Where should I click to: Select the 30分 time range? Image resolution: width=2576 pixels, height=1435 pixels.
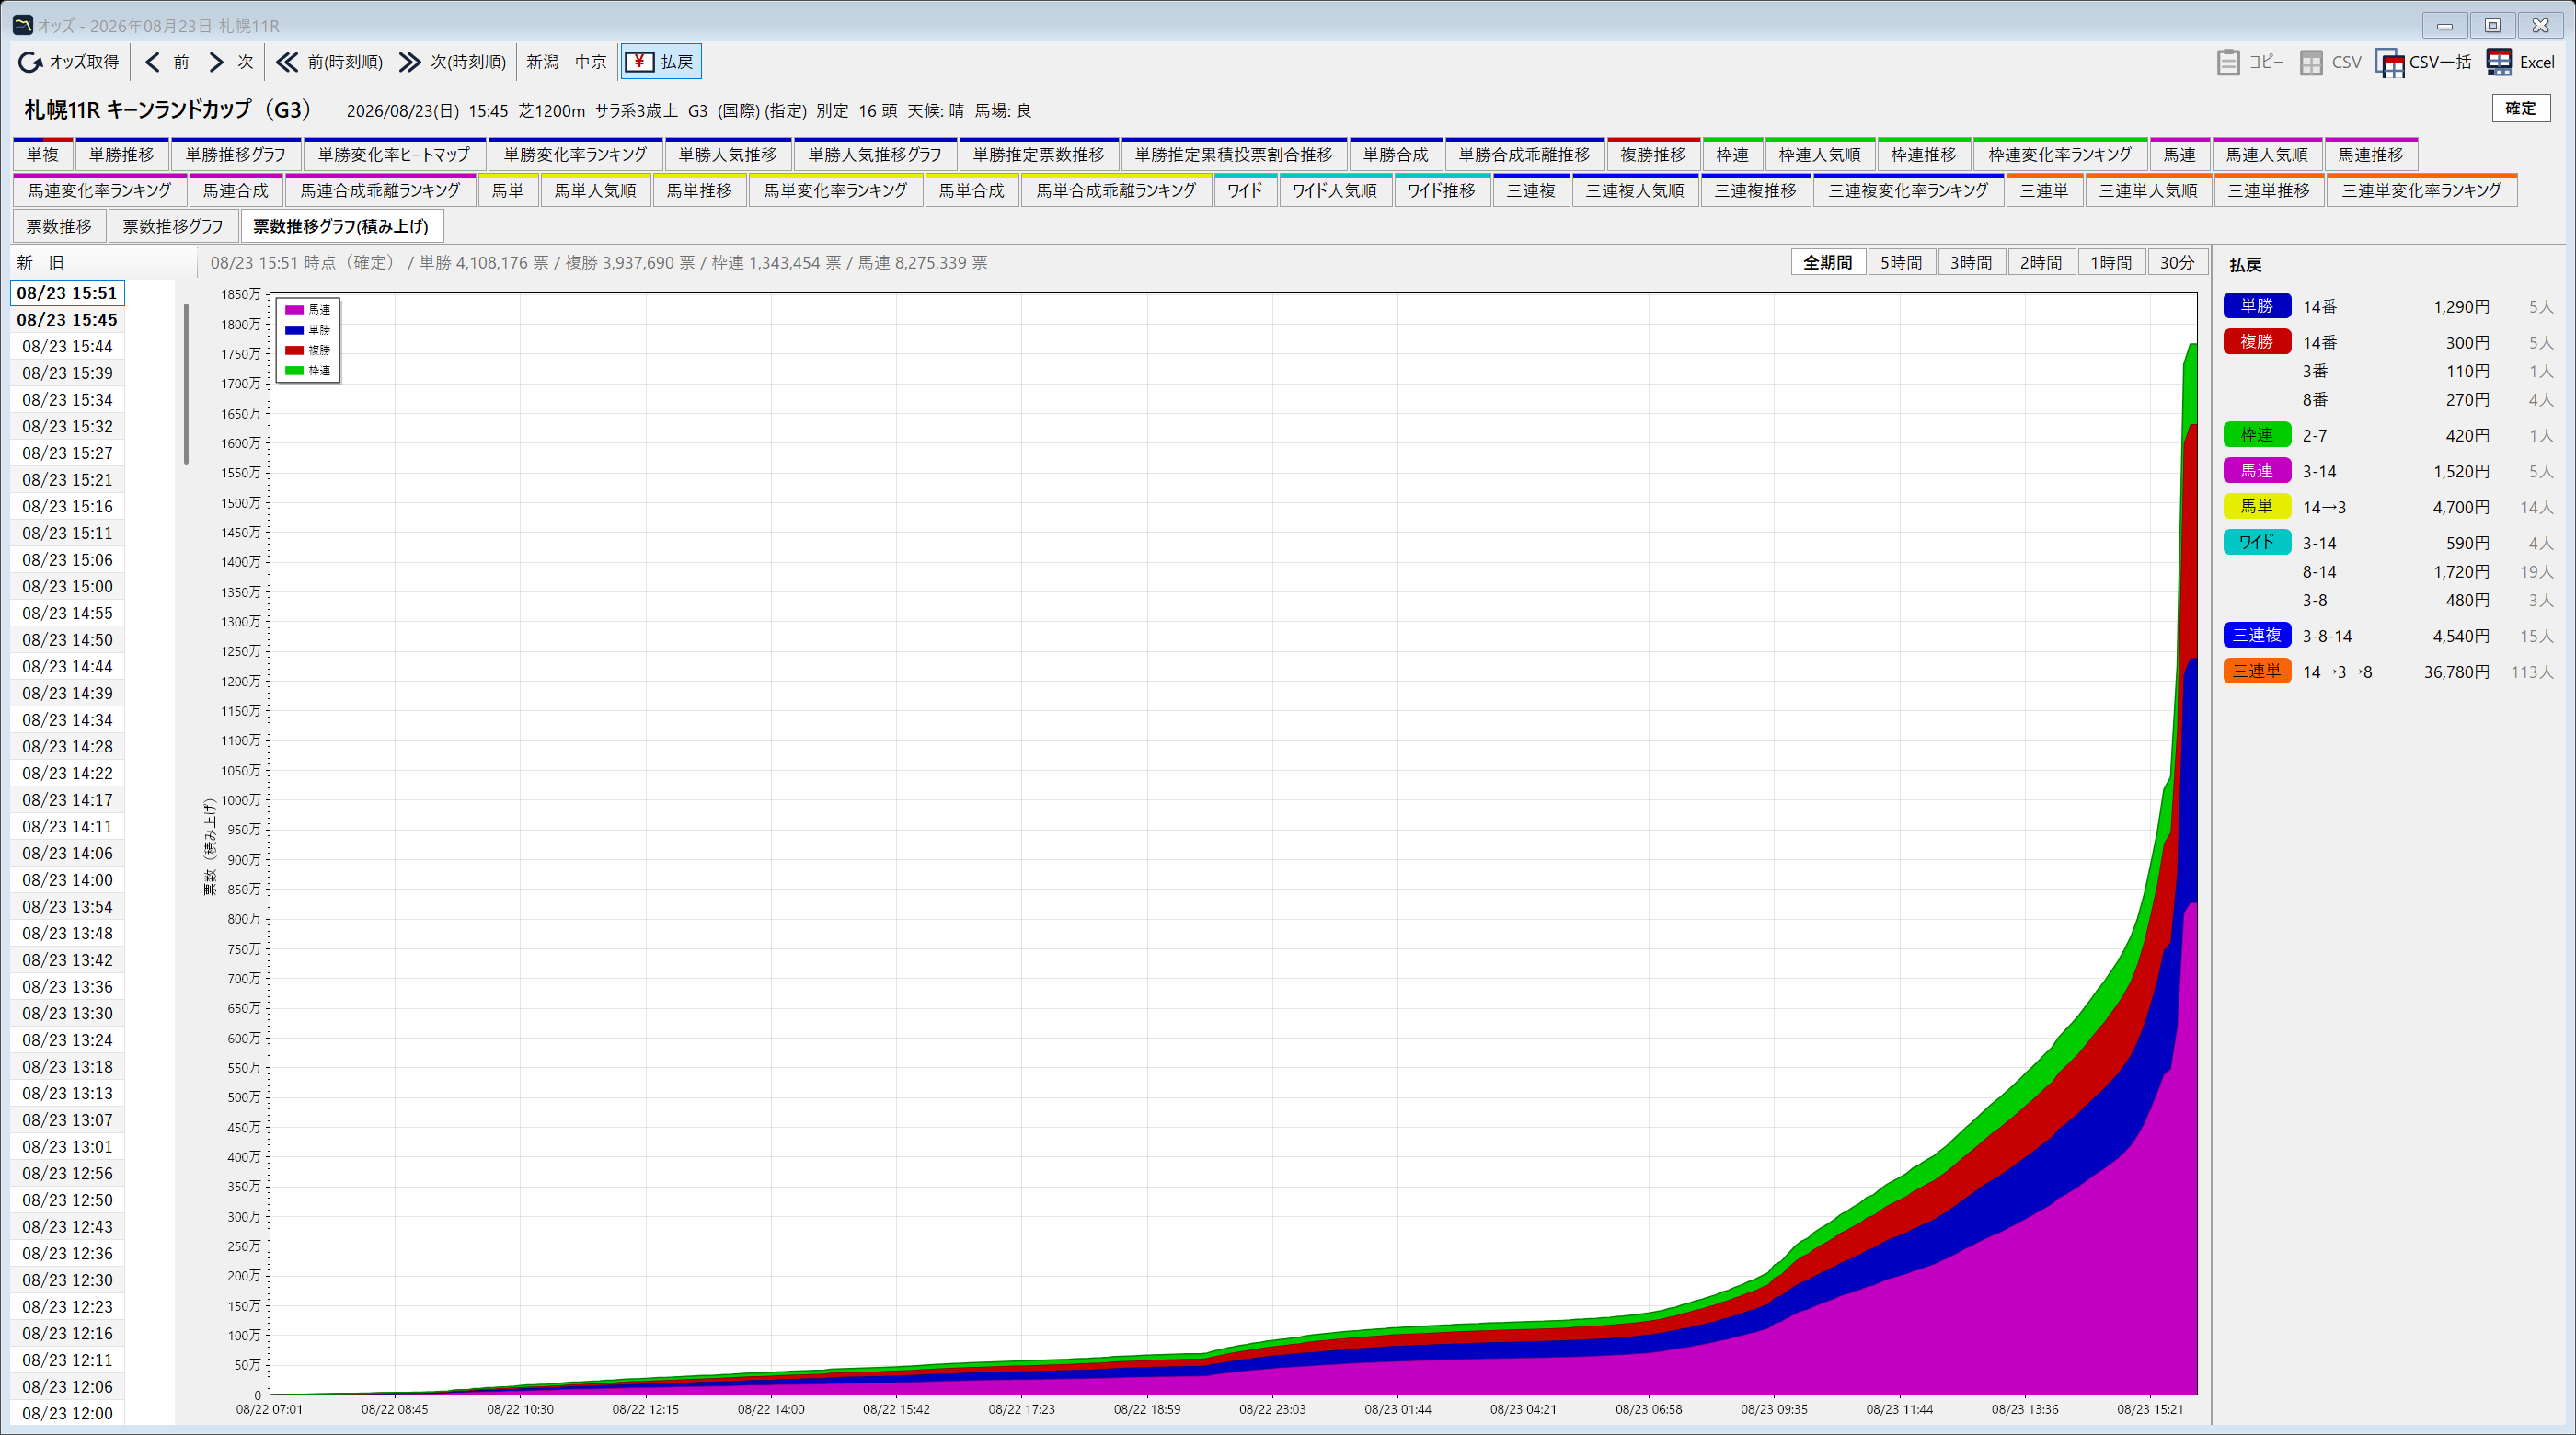[2177, 262]
